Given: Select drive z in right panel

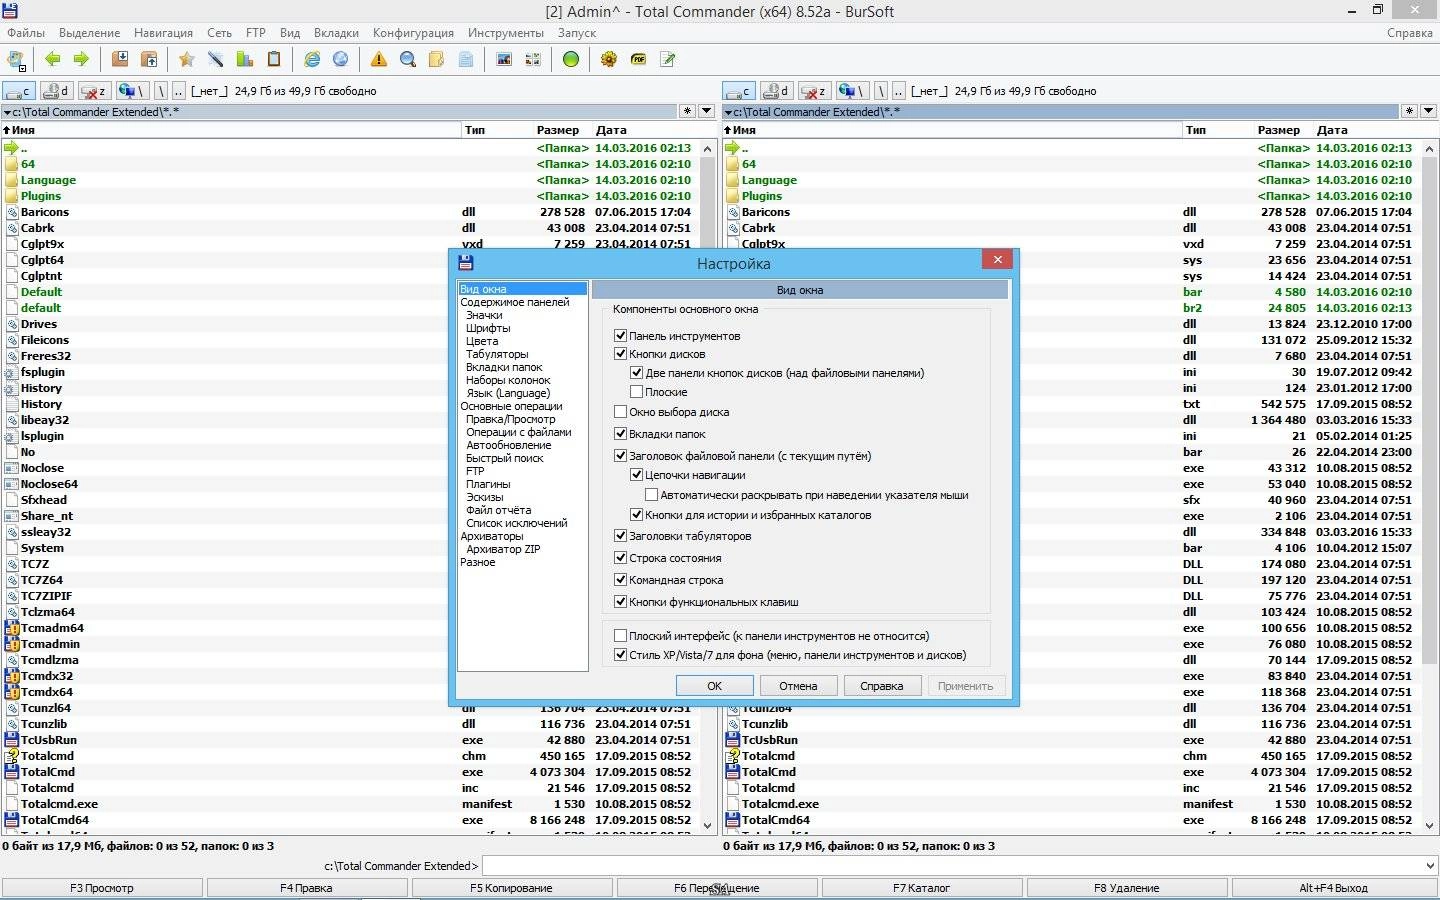Looking at the screenshot, I should (x=814, y=91).
